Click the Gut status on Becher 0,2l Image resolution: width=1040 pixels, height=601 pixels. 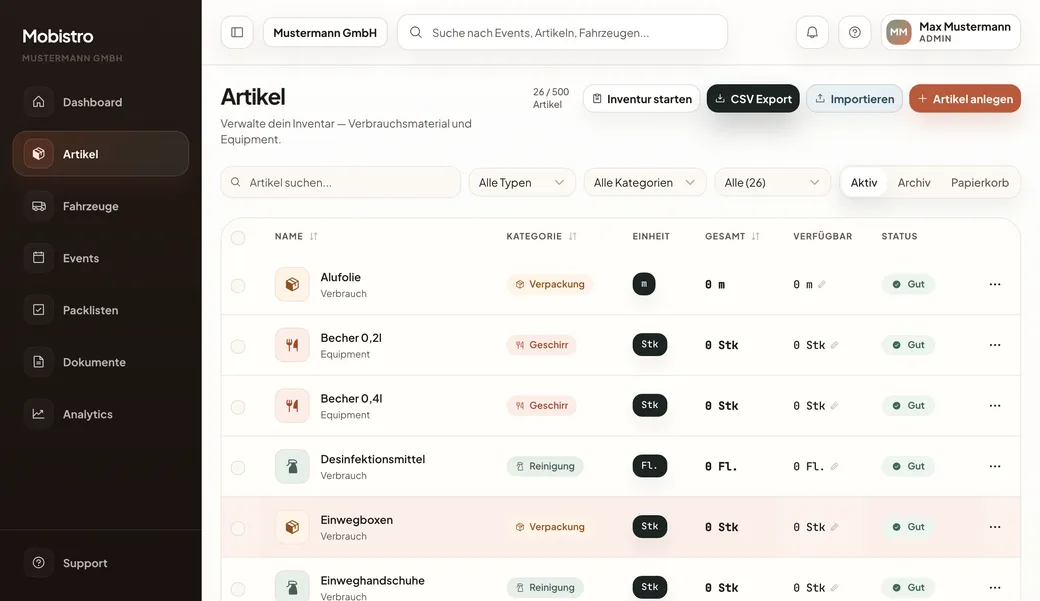click(908, 345)
